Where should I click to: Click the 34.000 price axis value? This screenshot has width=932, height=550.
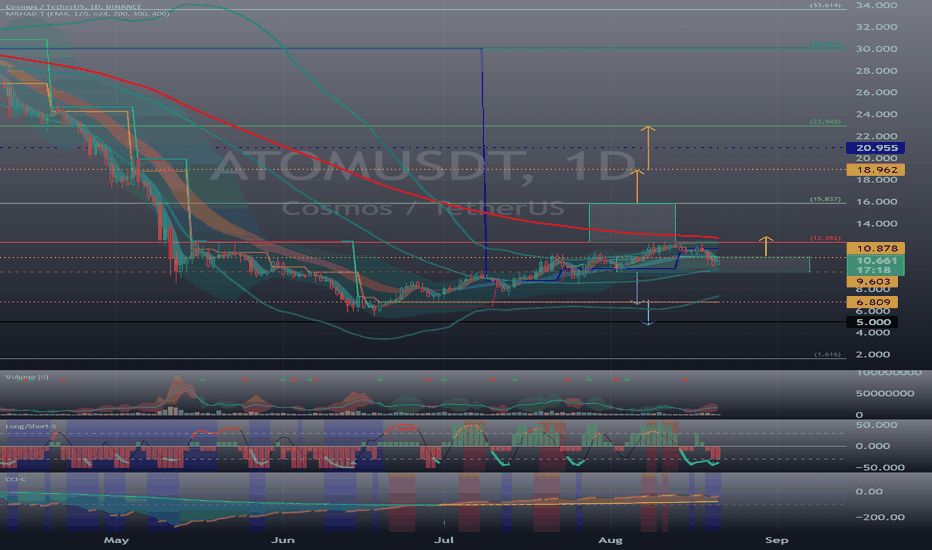pyautogui.click(x=876, y=5)
